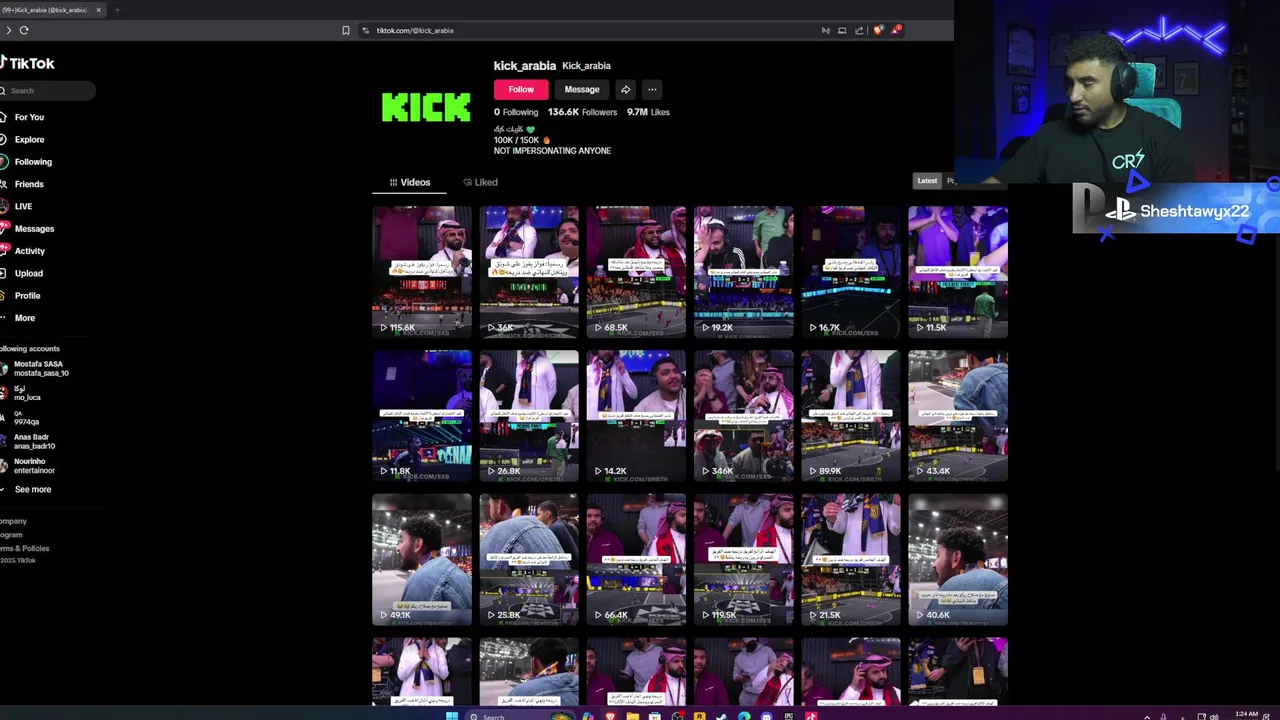Open the clock showing 1:24 AM
Viewport: 1280px width, 720px height.
(x=1246, y=715)
